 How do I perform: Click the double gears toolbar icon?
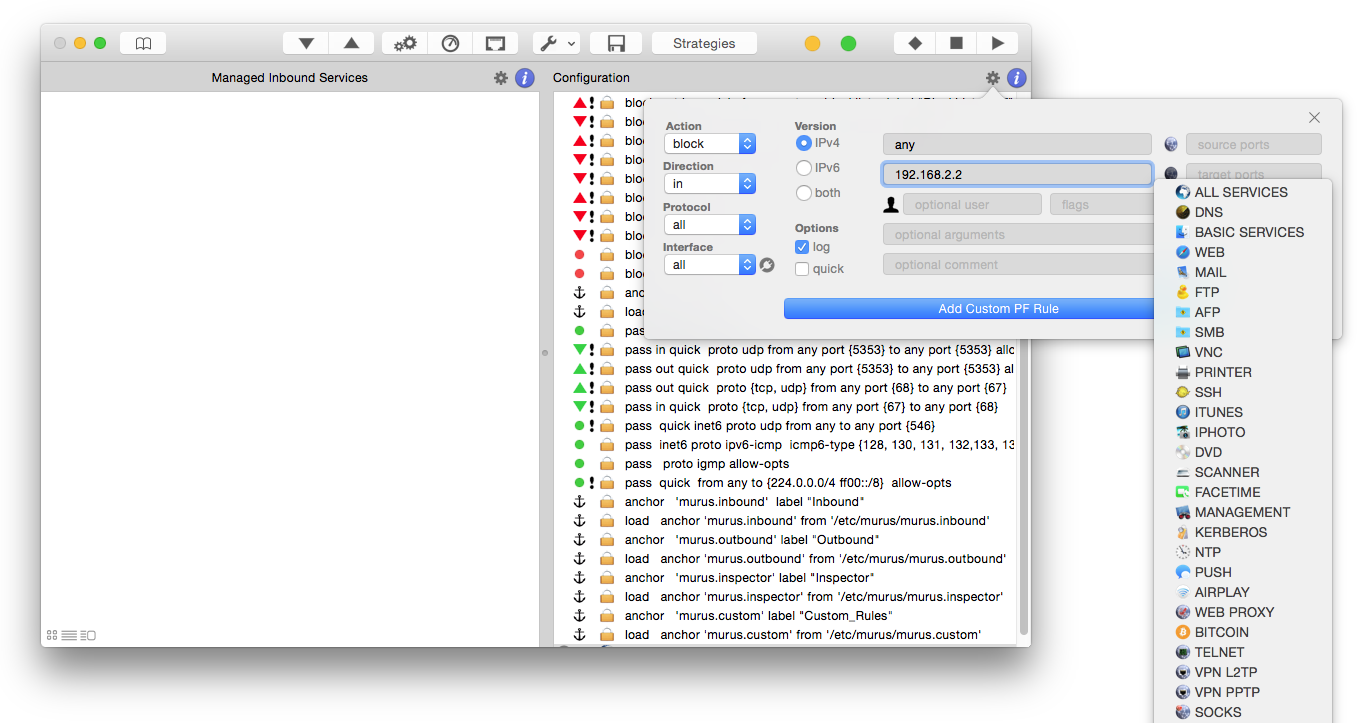404,43
